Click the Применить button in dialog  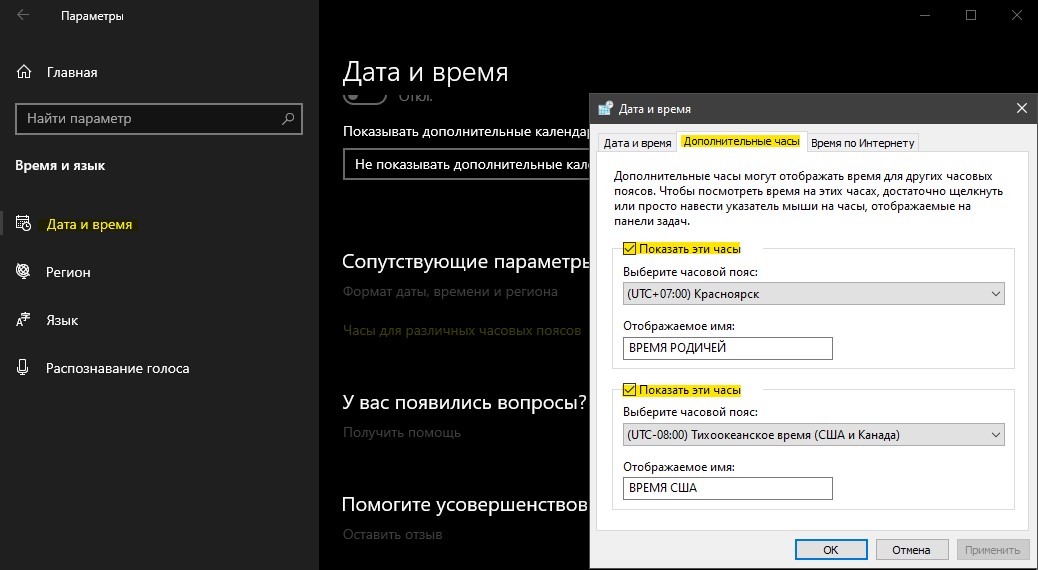[992, 549]
